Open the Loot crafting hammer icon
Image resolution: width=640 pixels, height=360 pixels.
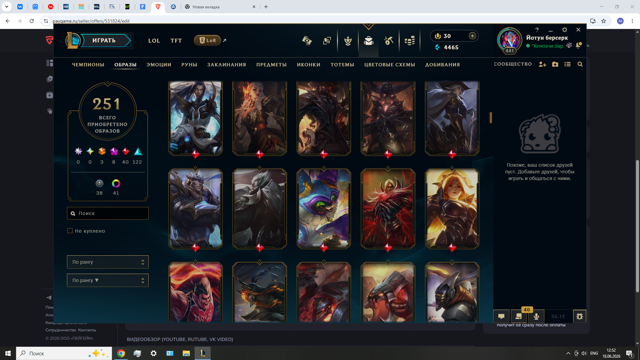pyautogui.click(x=388, y=40)
